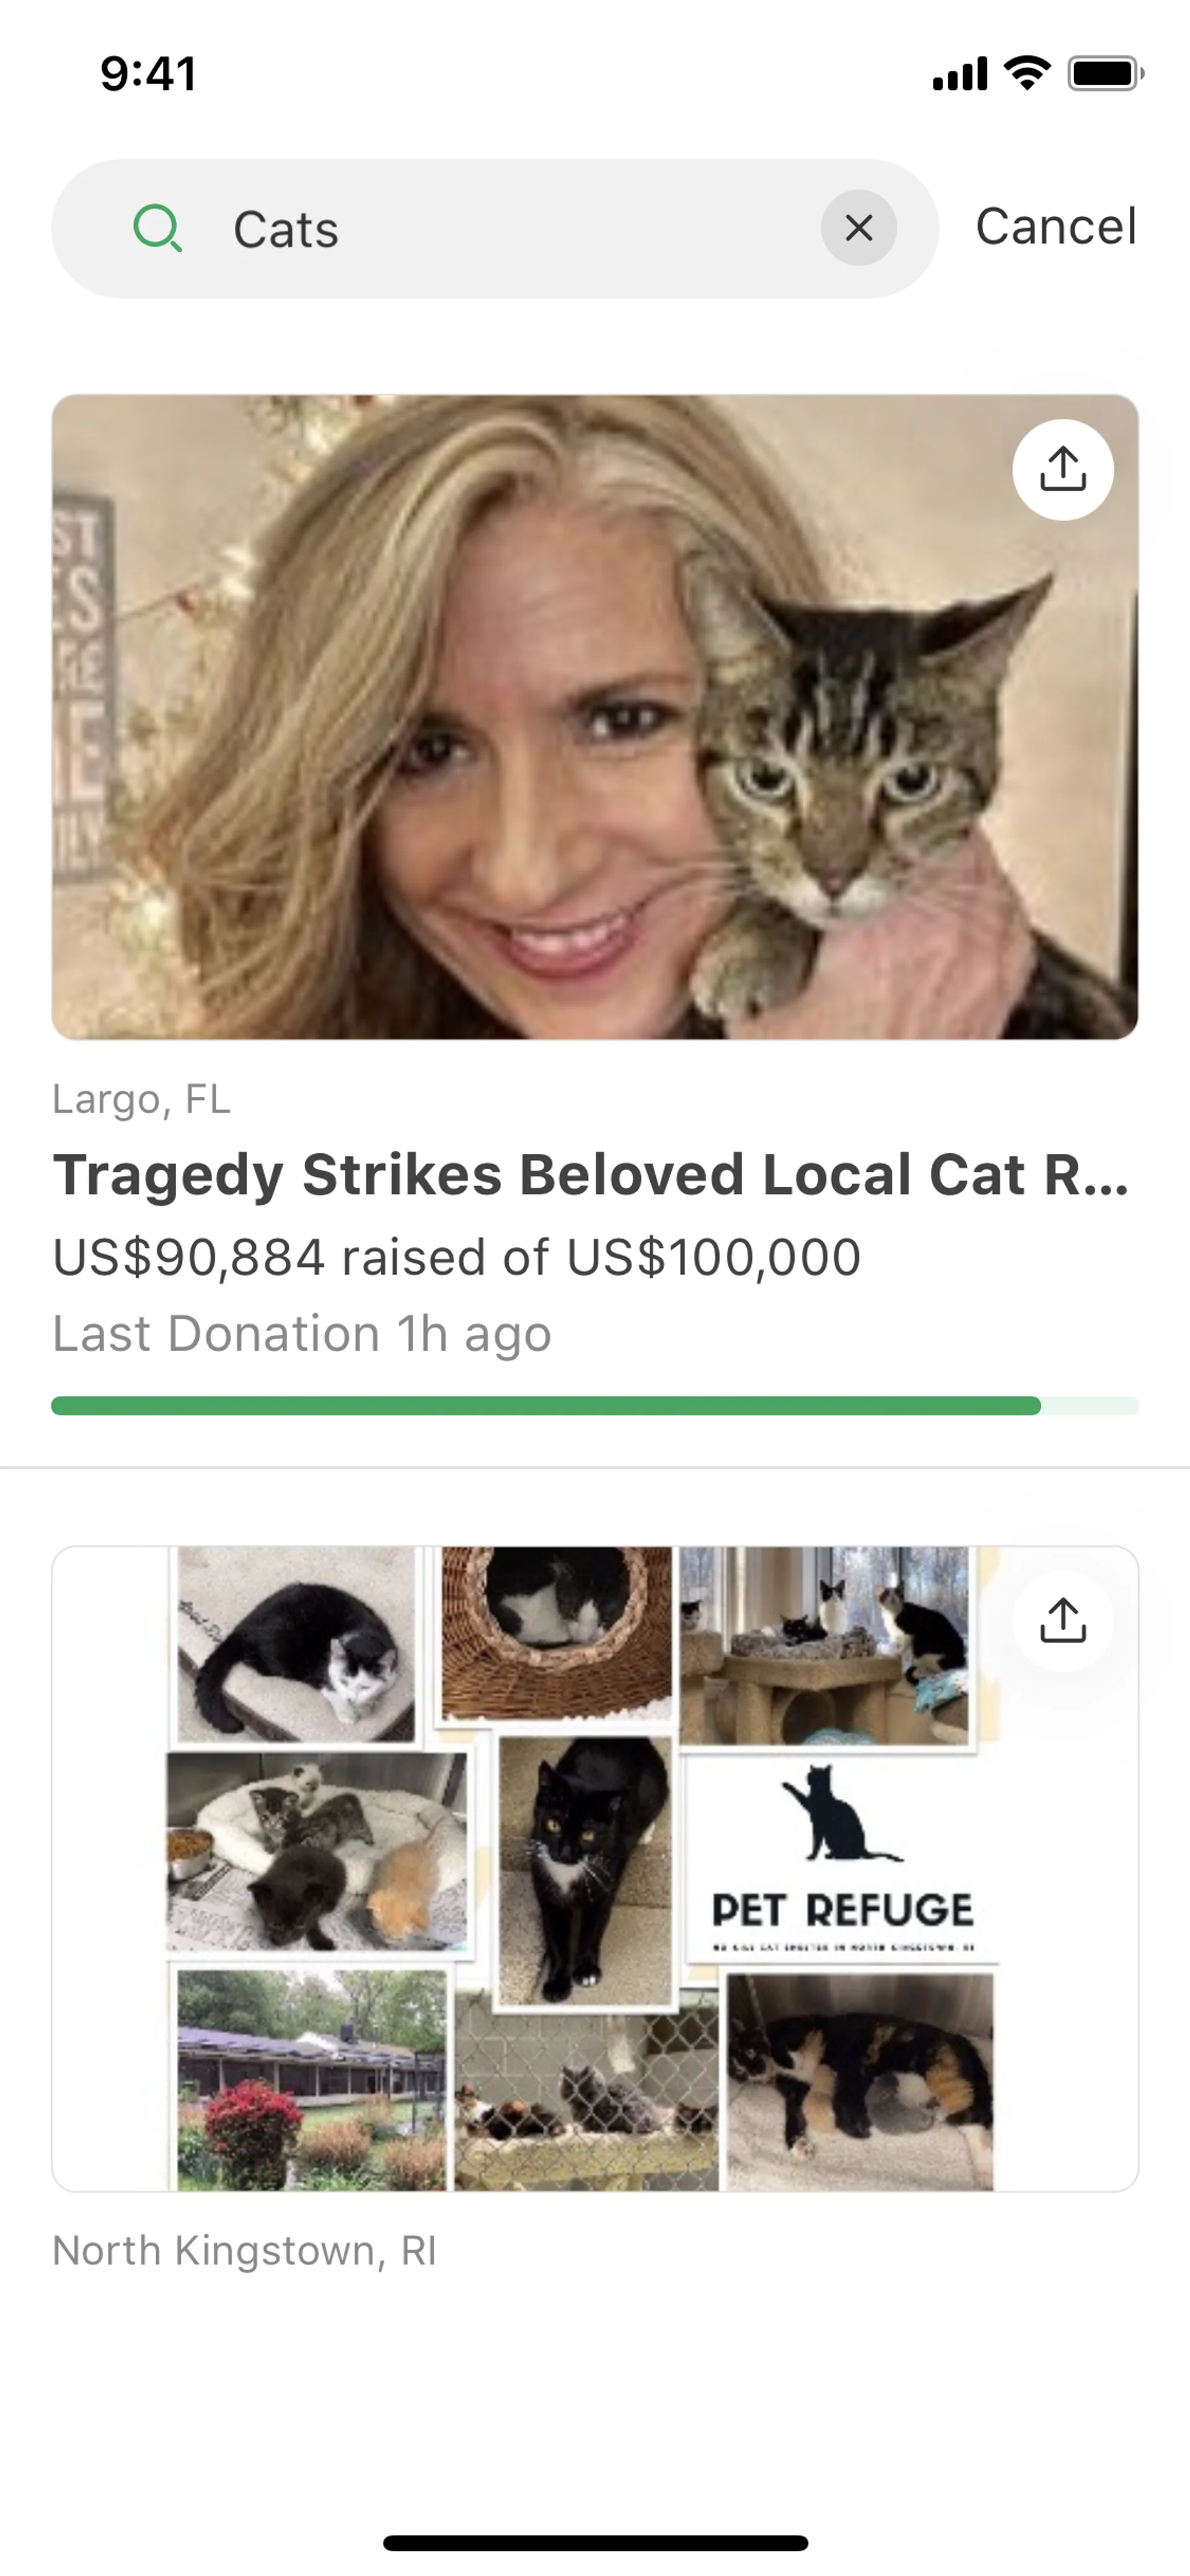The image size is (1190, 2576).
Task: Tap the battery indicator icon
Action: click(1105, 73)
